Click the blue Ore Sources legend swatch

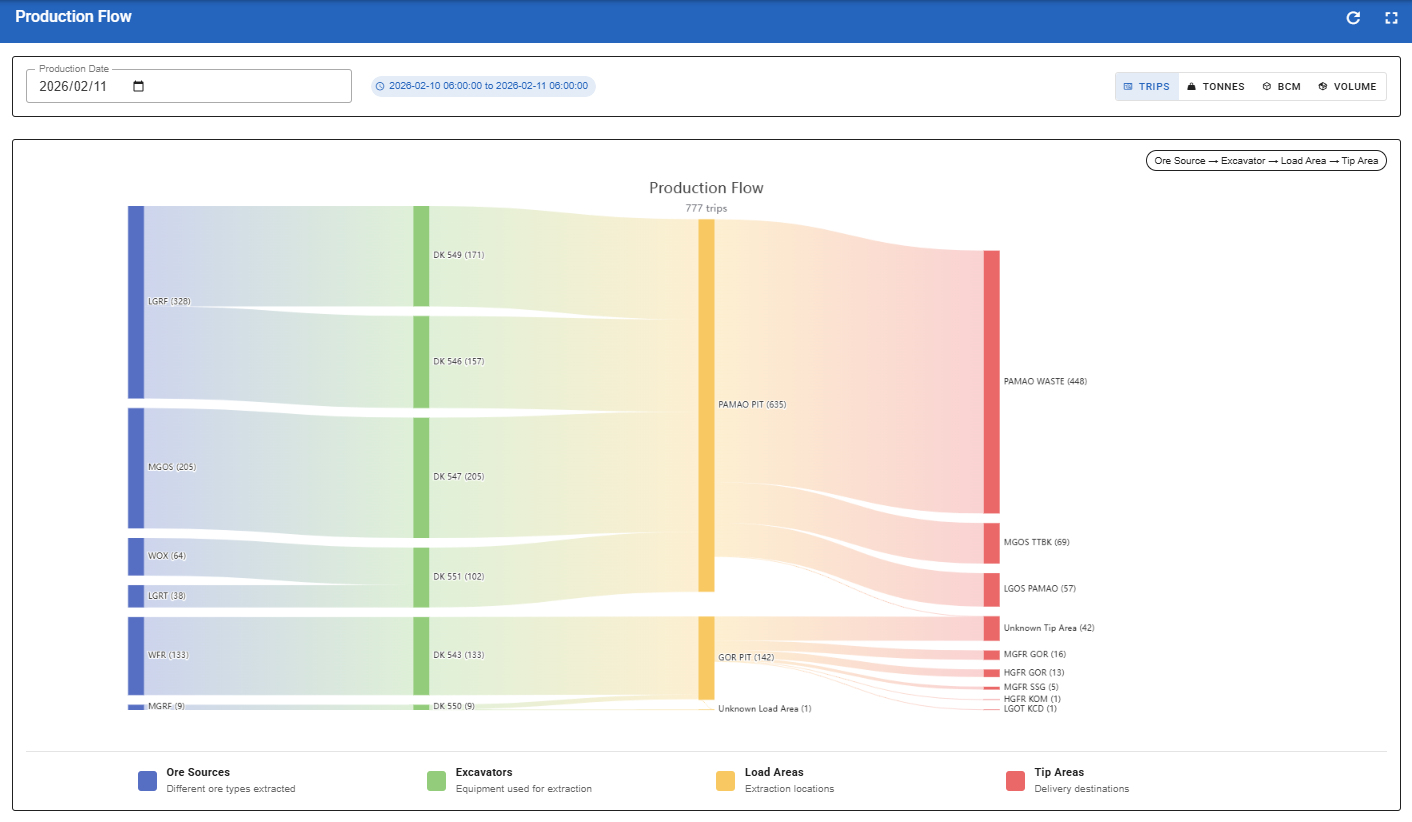147,781
